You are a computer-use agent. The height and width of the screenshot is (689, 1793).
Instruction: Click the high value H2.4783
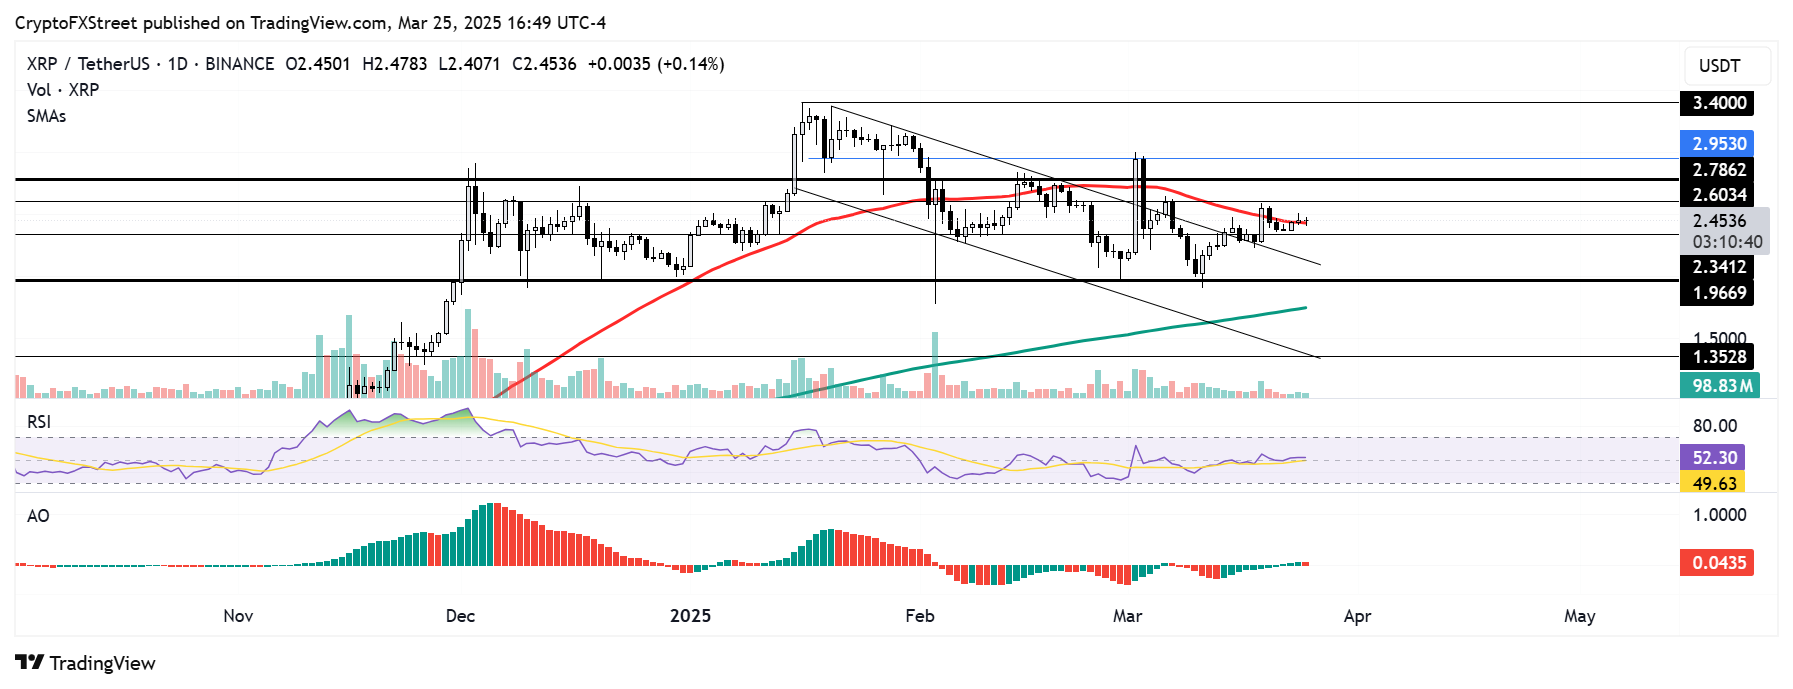point(395,64)
